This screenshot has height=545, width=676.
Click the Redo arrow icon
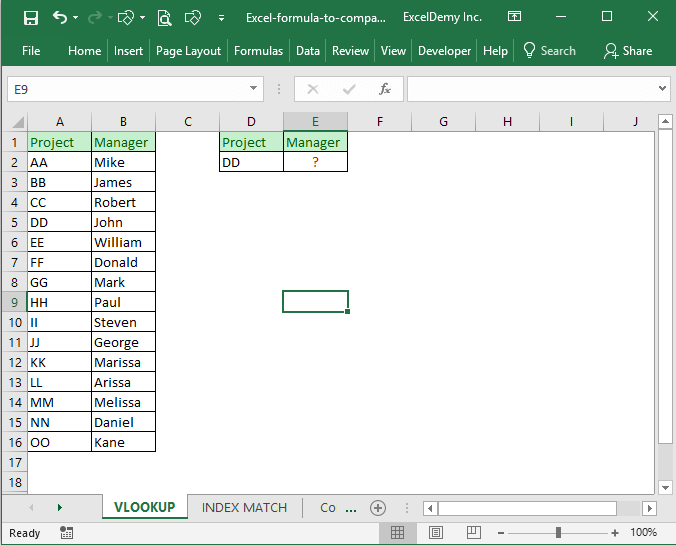[95, 18]
